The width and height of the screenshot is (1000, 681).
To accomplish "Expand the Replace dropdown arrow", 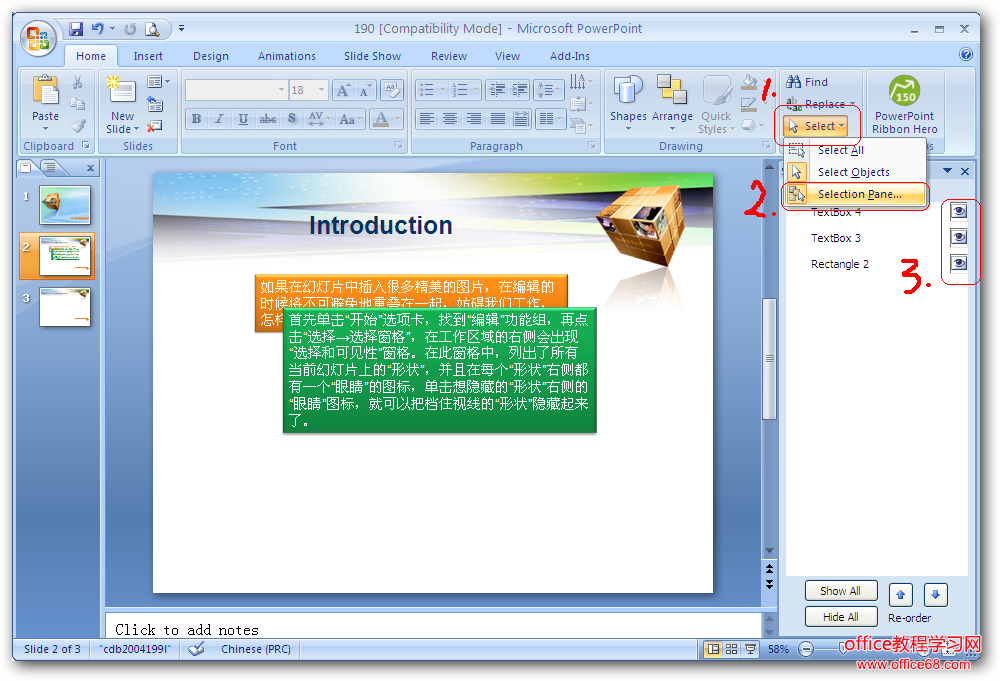I will click(x=853, y=104).
